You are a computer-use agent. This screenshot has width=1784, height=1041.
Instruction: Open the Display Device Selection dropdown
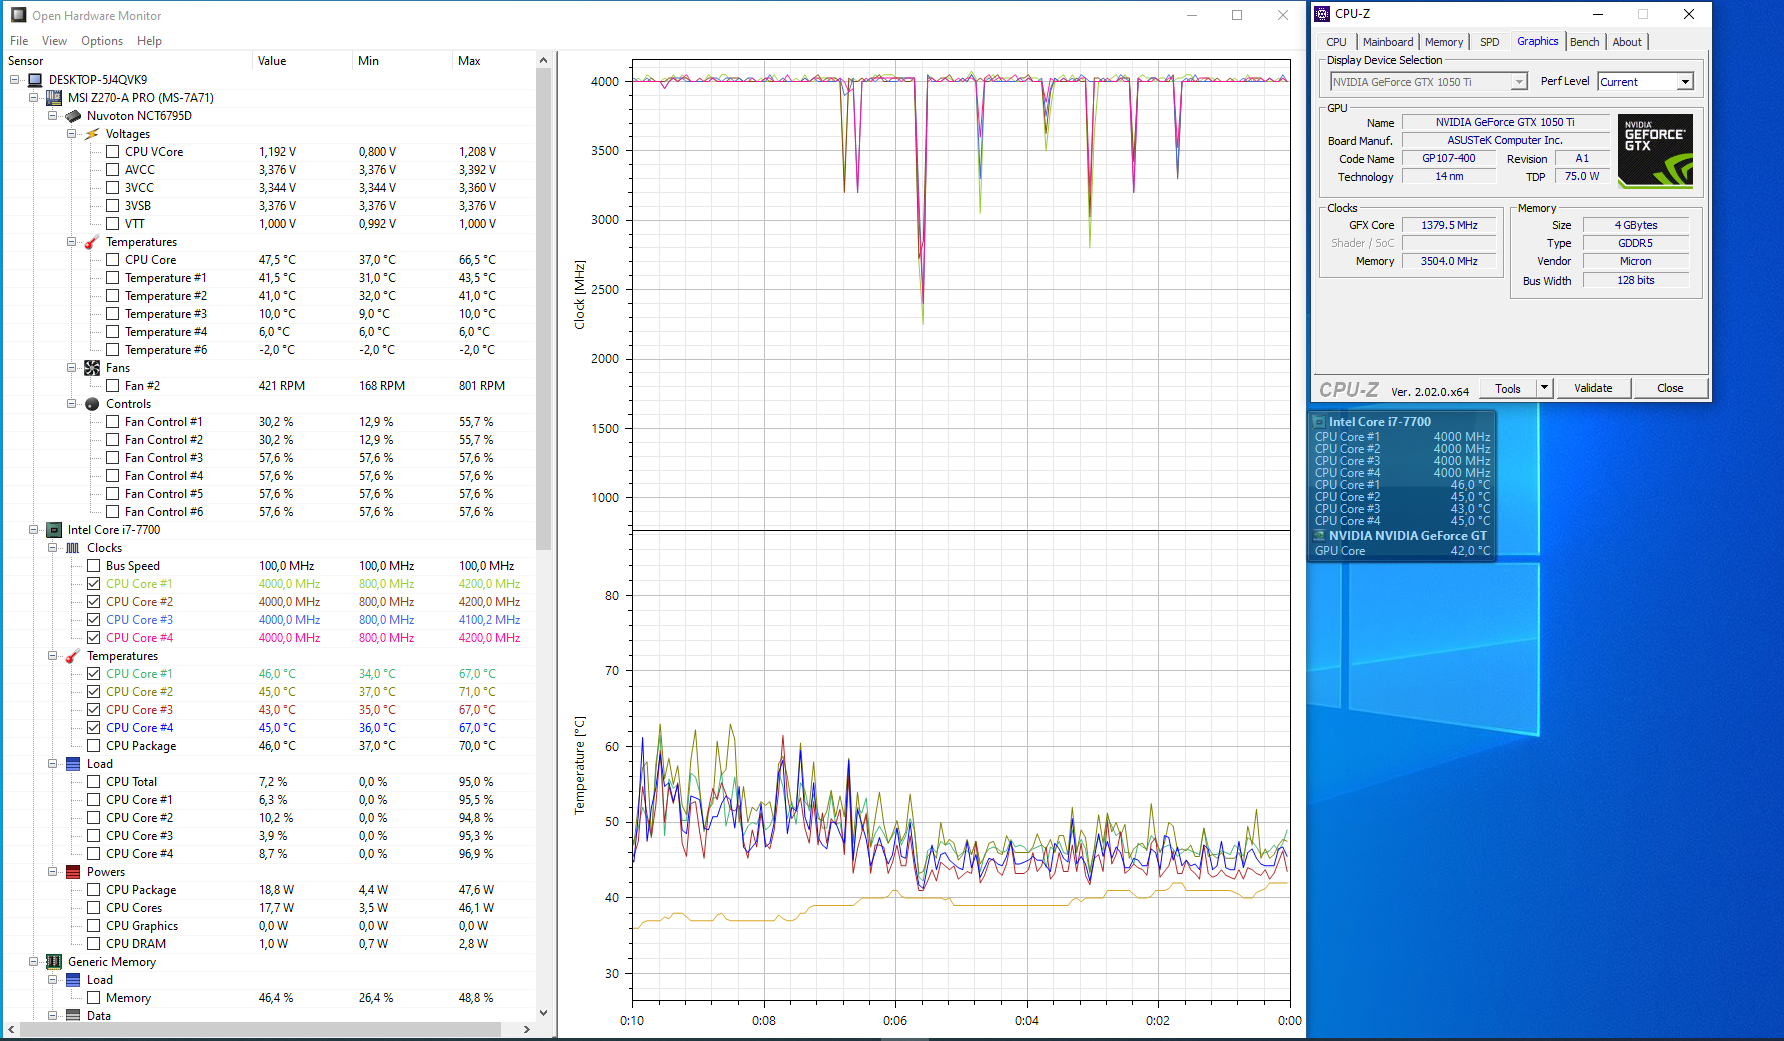pos(1518,82)
